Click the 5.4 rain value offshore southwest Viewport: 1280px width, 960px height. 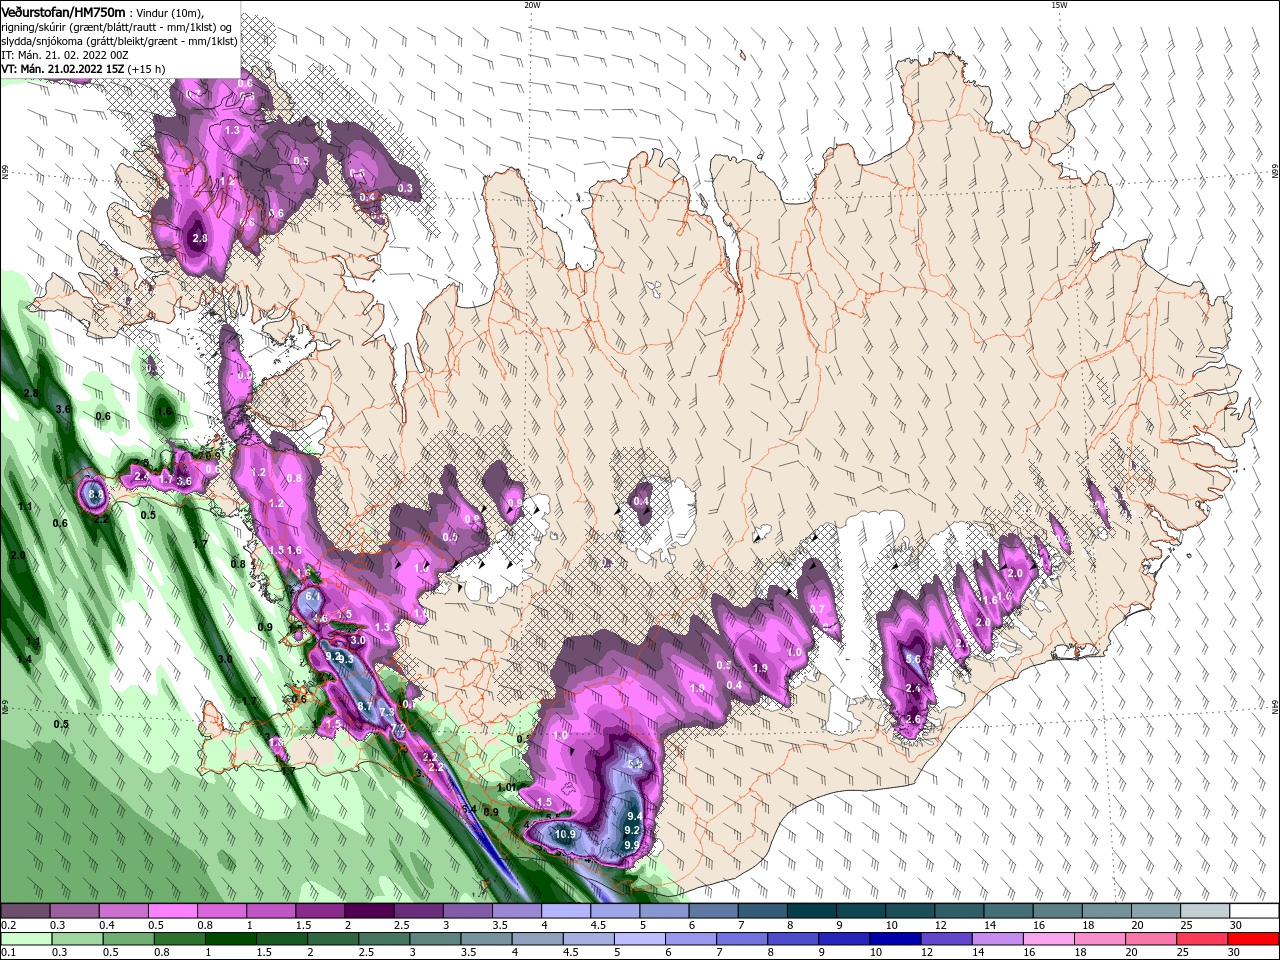point(469,809)
